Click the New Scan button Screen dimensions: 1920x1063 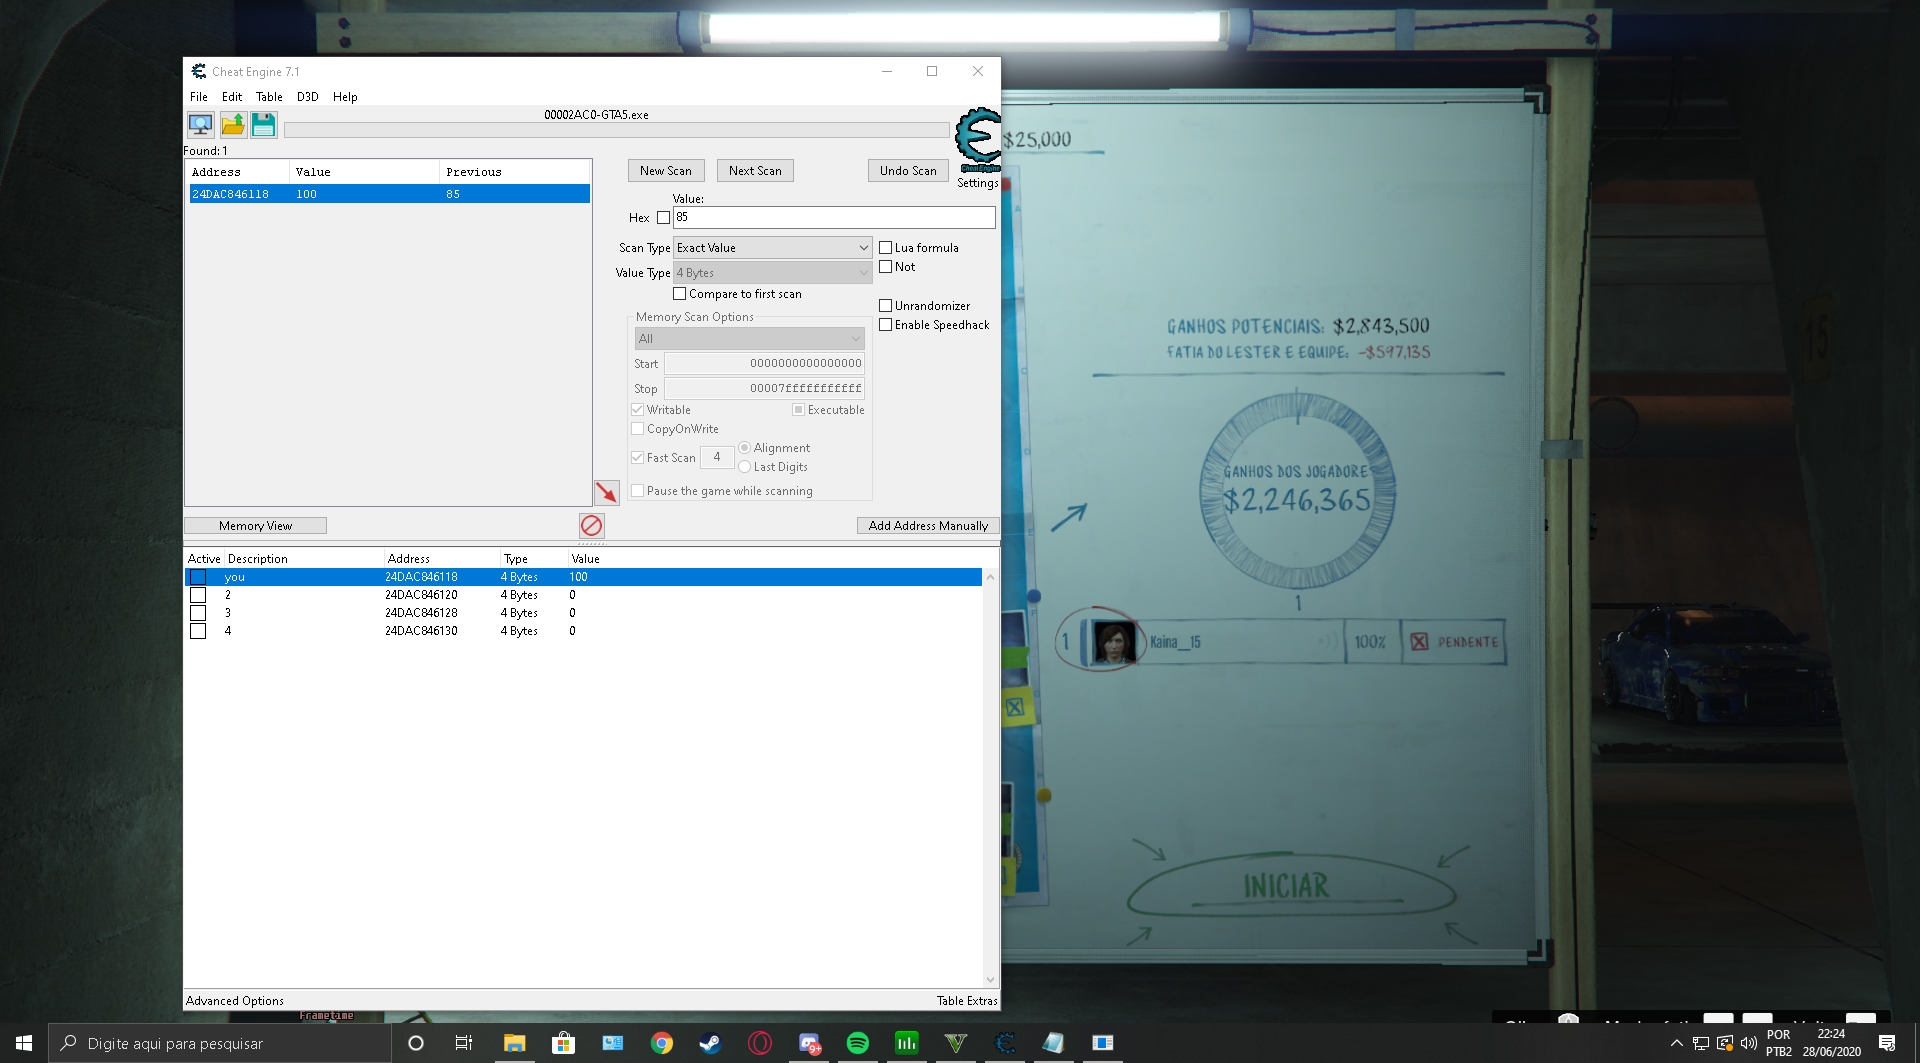tap(666, 171)
